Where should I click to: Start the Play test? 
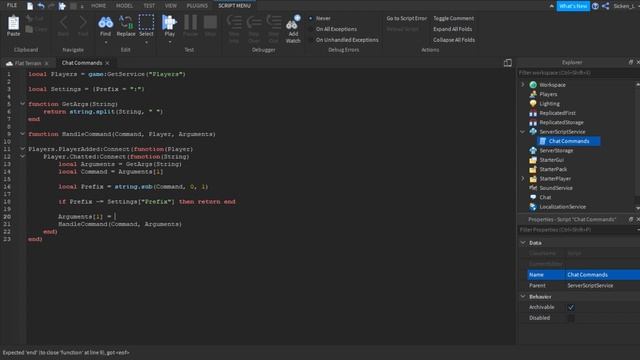click(x=169, y=22)
